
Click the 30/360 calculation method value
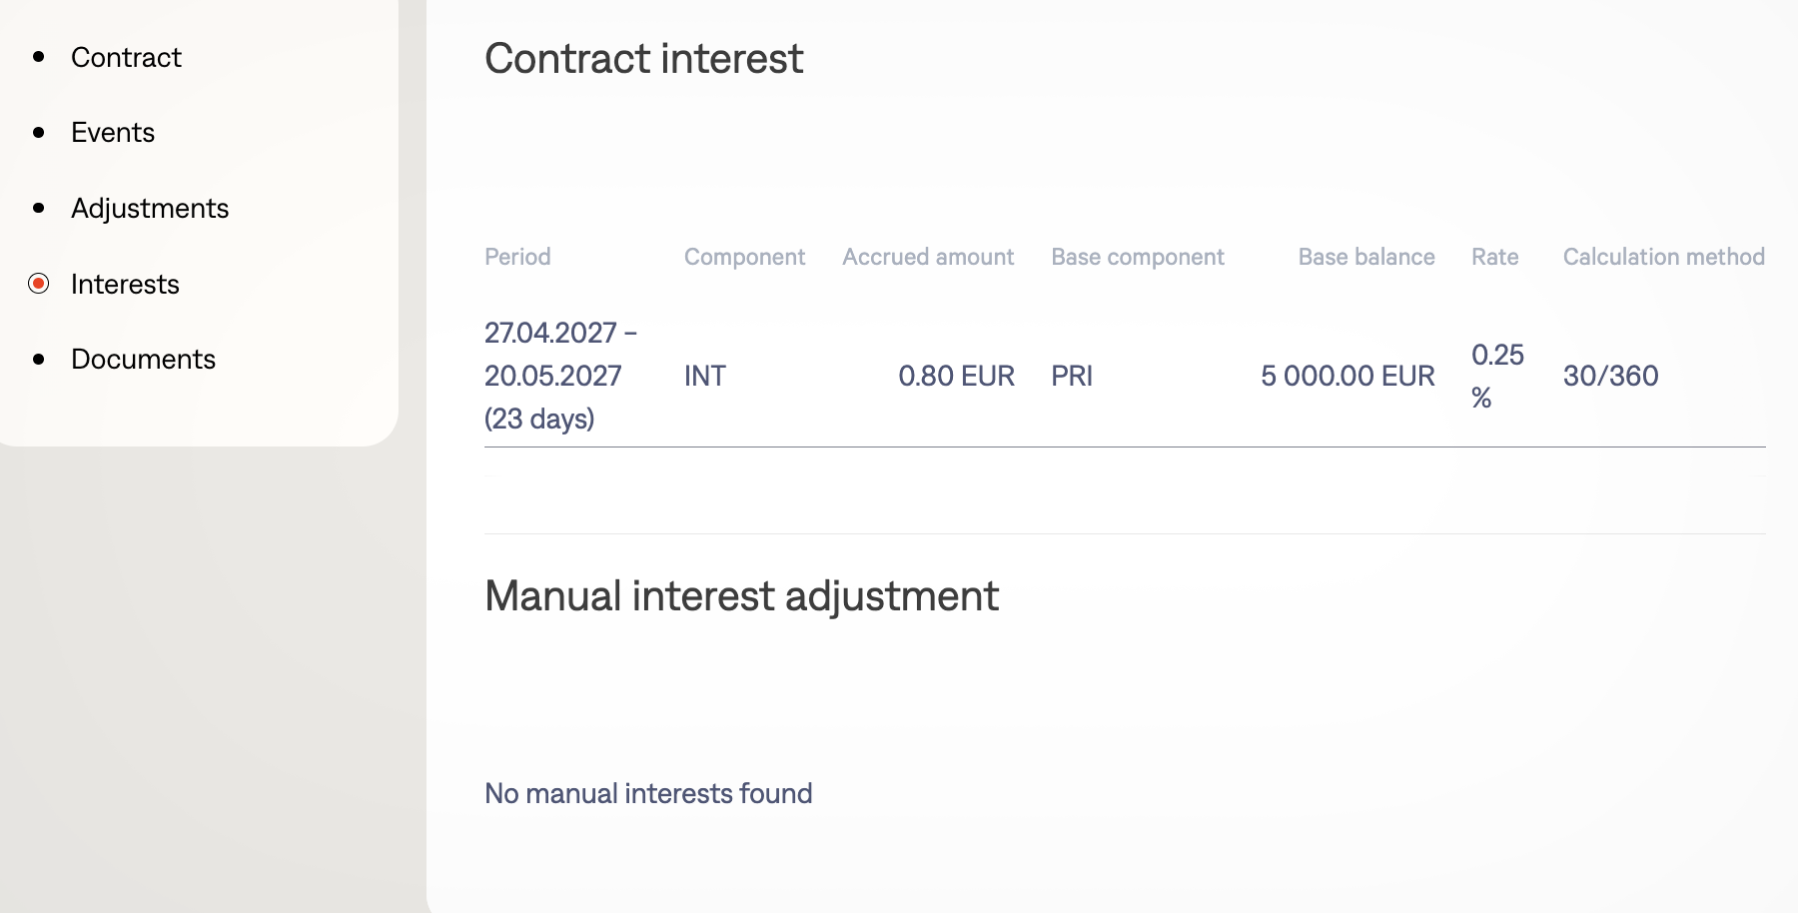[x=1610, y=376]
